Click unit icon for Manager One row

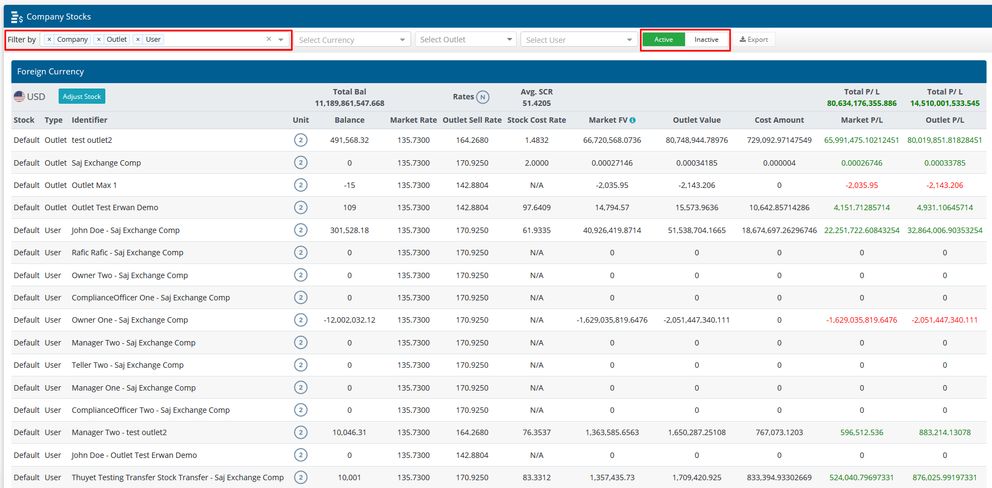(301, 387)
